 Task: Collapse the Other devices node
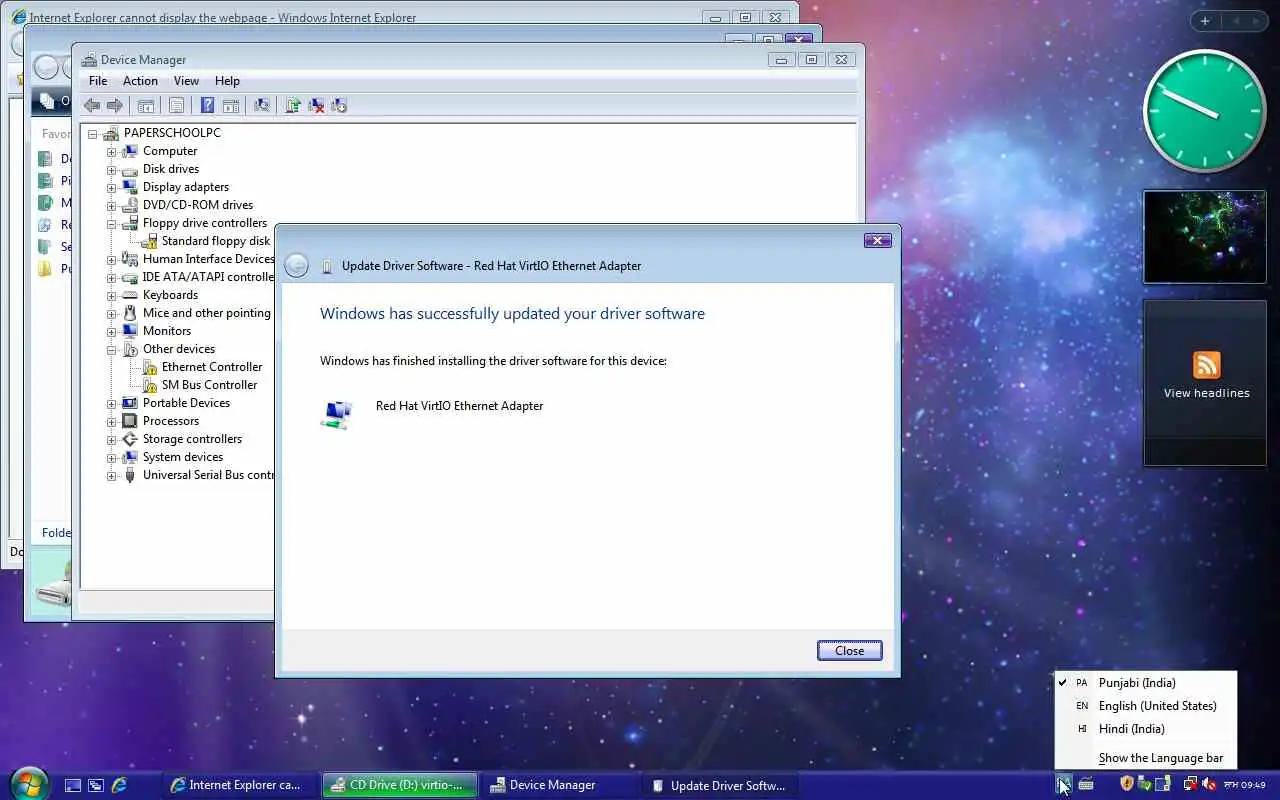click(x=112, y=349)
